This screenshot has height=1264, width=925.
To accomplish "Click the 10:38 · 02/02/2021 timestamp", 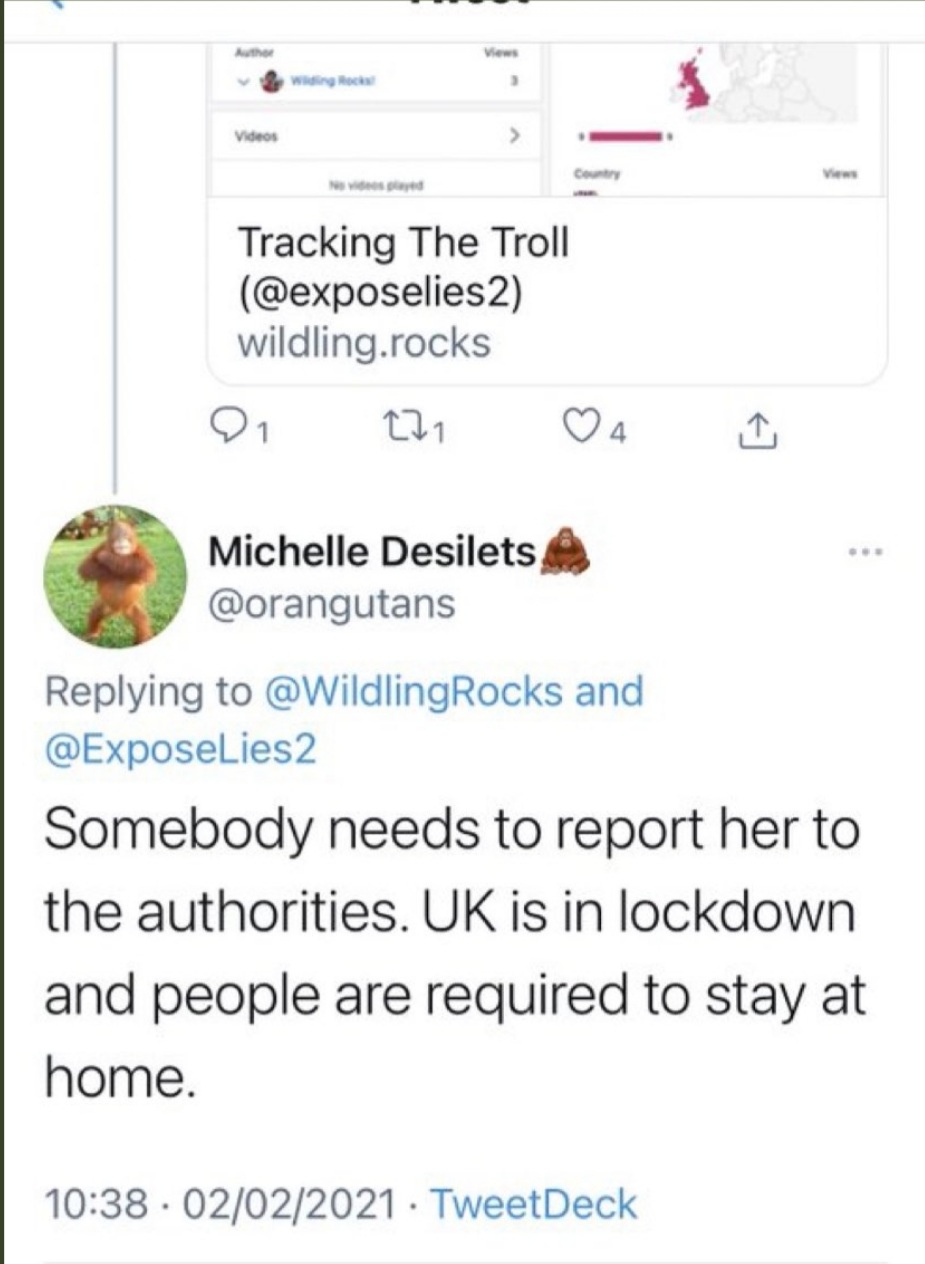I will 218,1204.
